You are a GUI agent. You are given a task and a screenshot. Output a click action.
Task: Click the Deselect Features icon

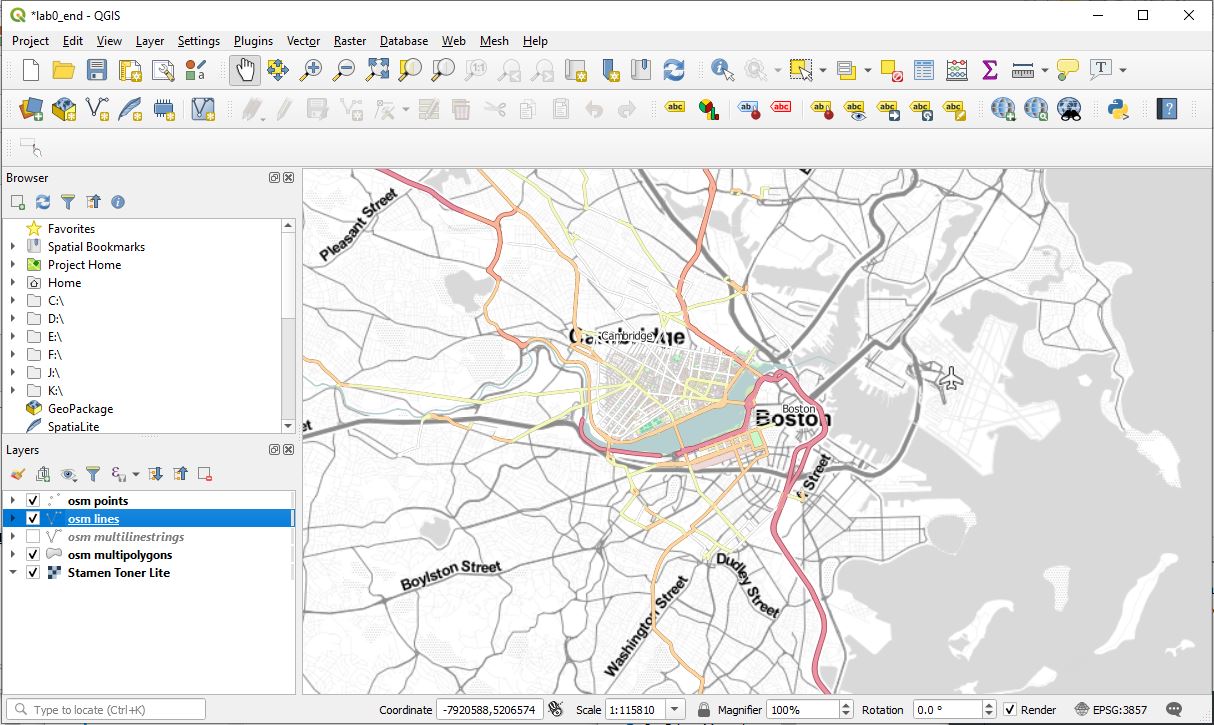click(891, 70)
